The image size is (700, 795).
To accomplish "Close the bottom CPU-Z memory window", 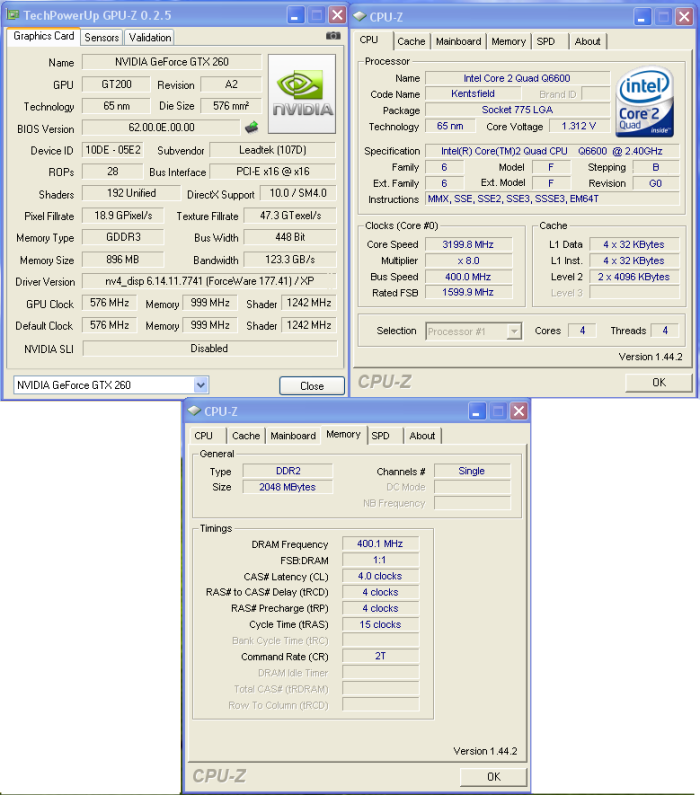I will [519, 411].
